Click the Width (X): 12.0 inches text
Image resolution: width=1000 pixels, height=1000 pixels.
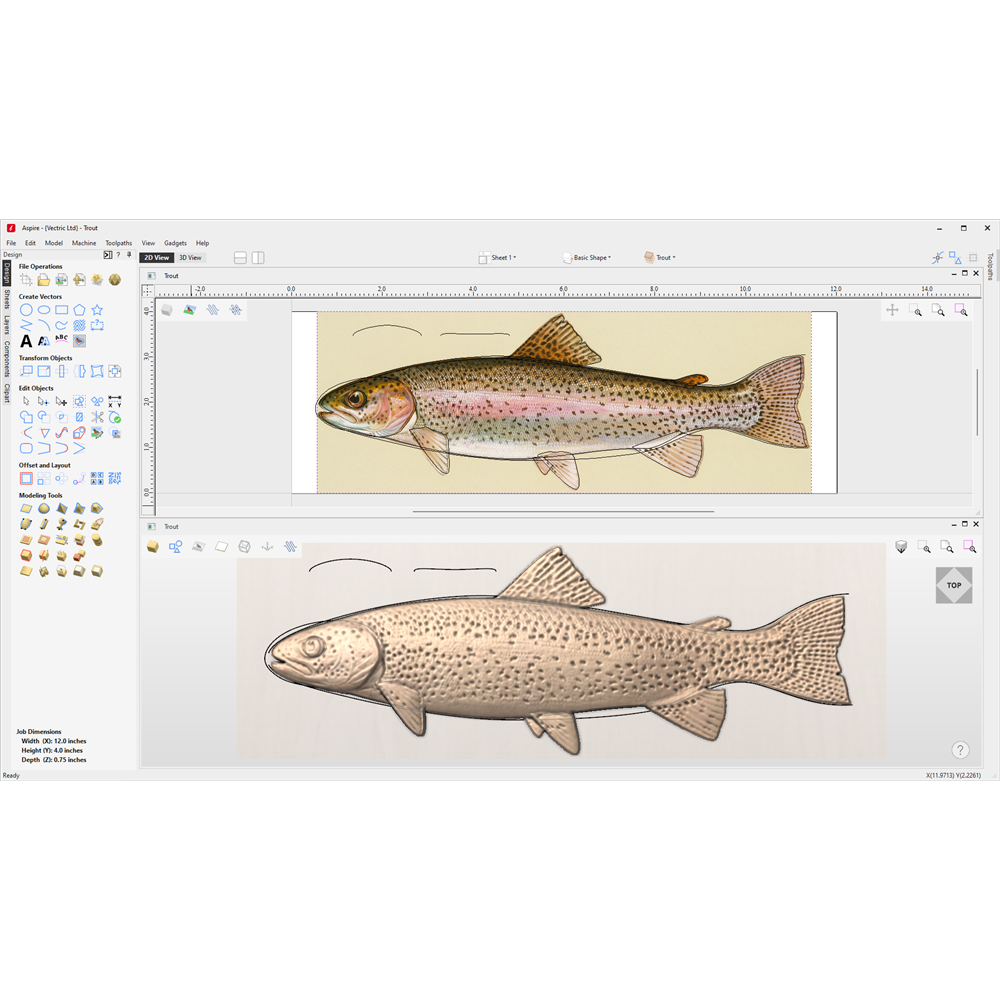(54, 741)
